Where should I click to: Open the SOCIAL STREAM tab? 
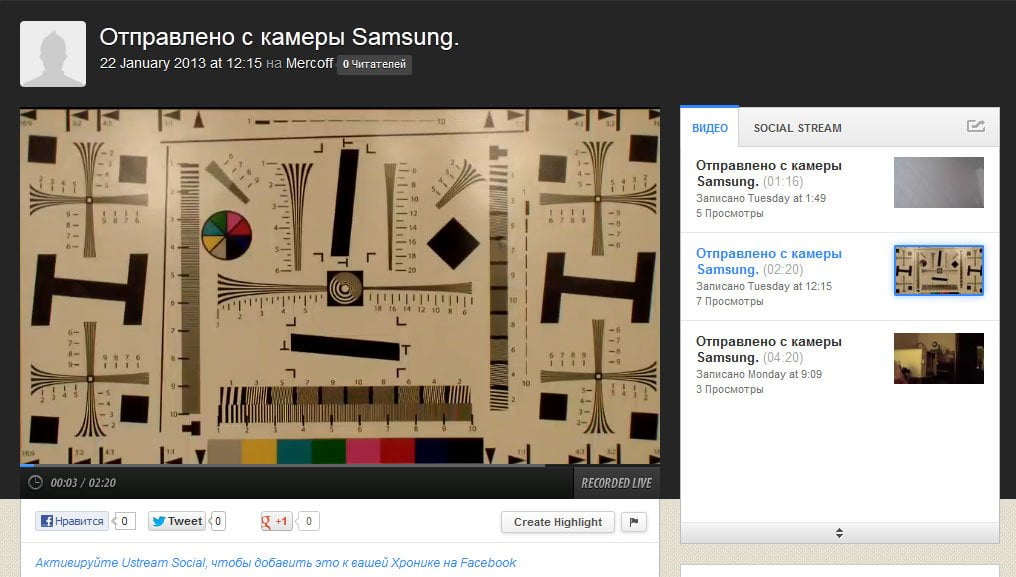[798, 128]
